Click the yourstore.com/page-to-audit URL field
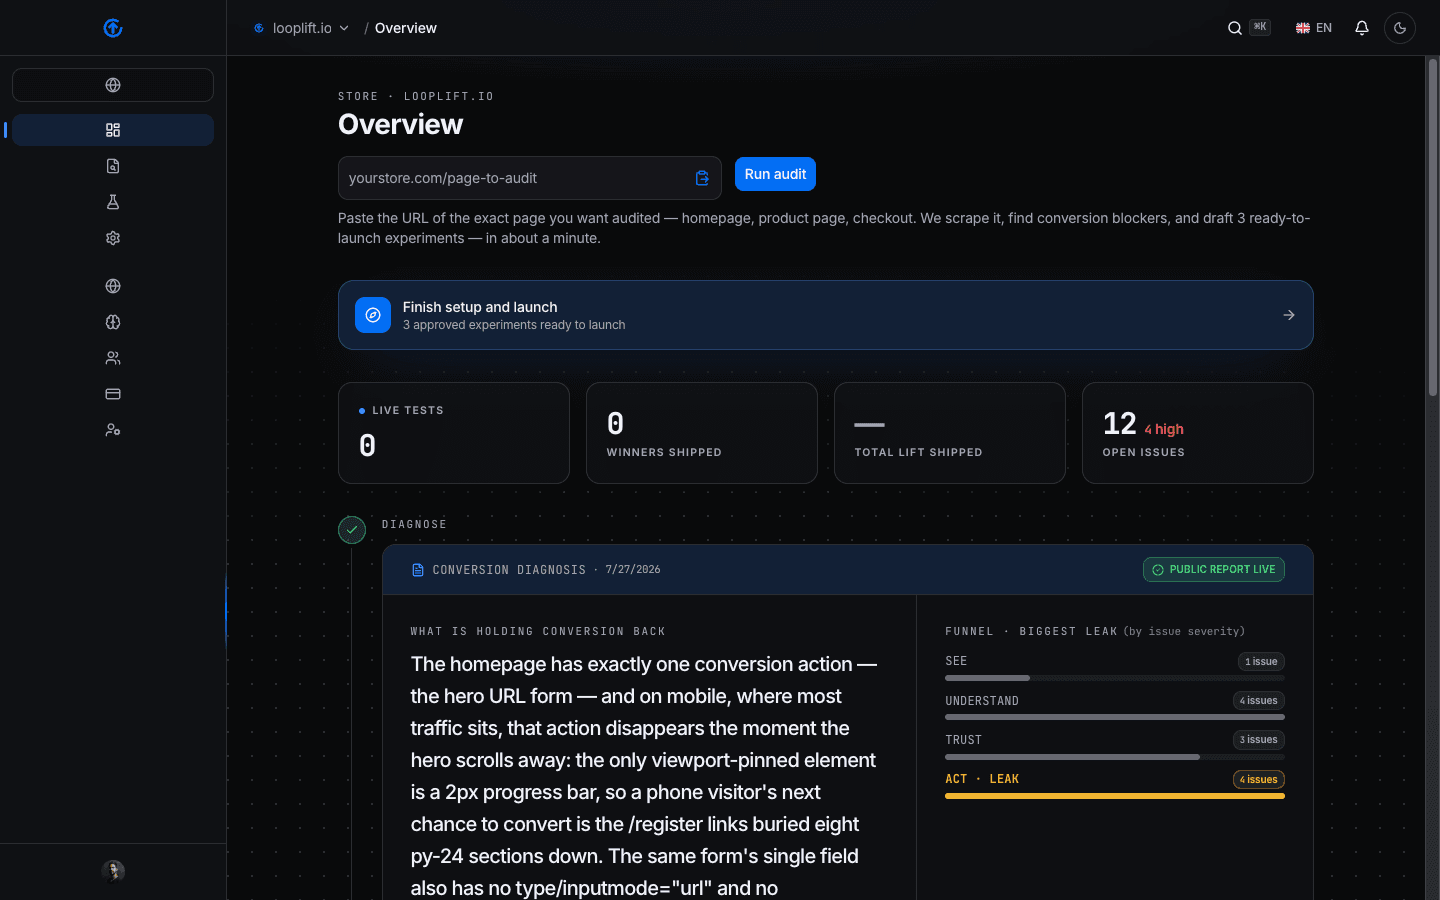The image size is (1440, 900). click(530, 178)
